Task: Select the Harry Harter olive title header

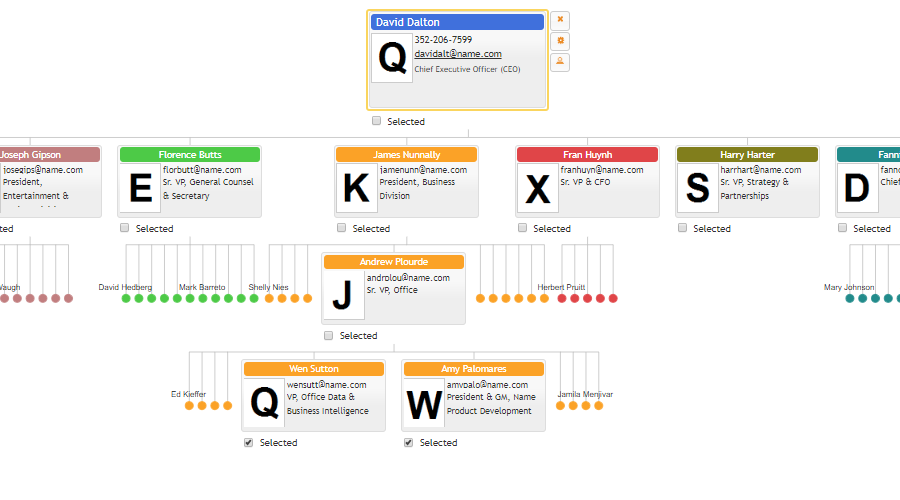Action: pyautogui.click(x=747, y=154)
